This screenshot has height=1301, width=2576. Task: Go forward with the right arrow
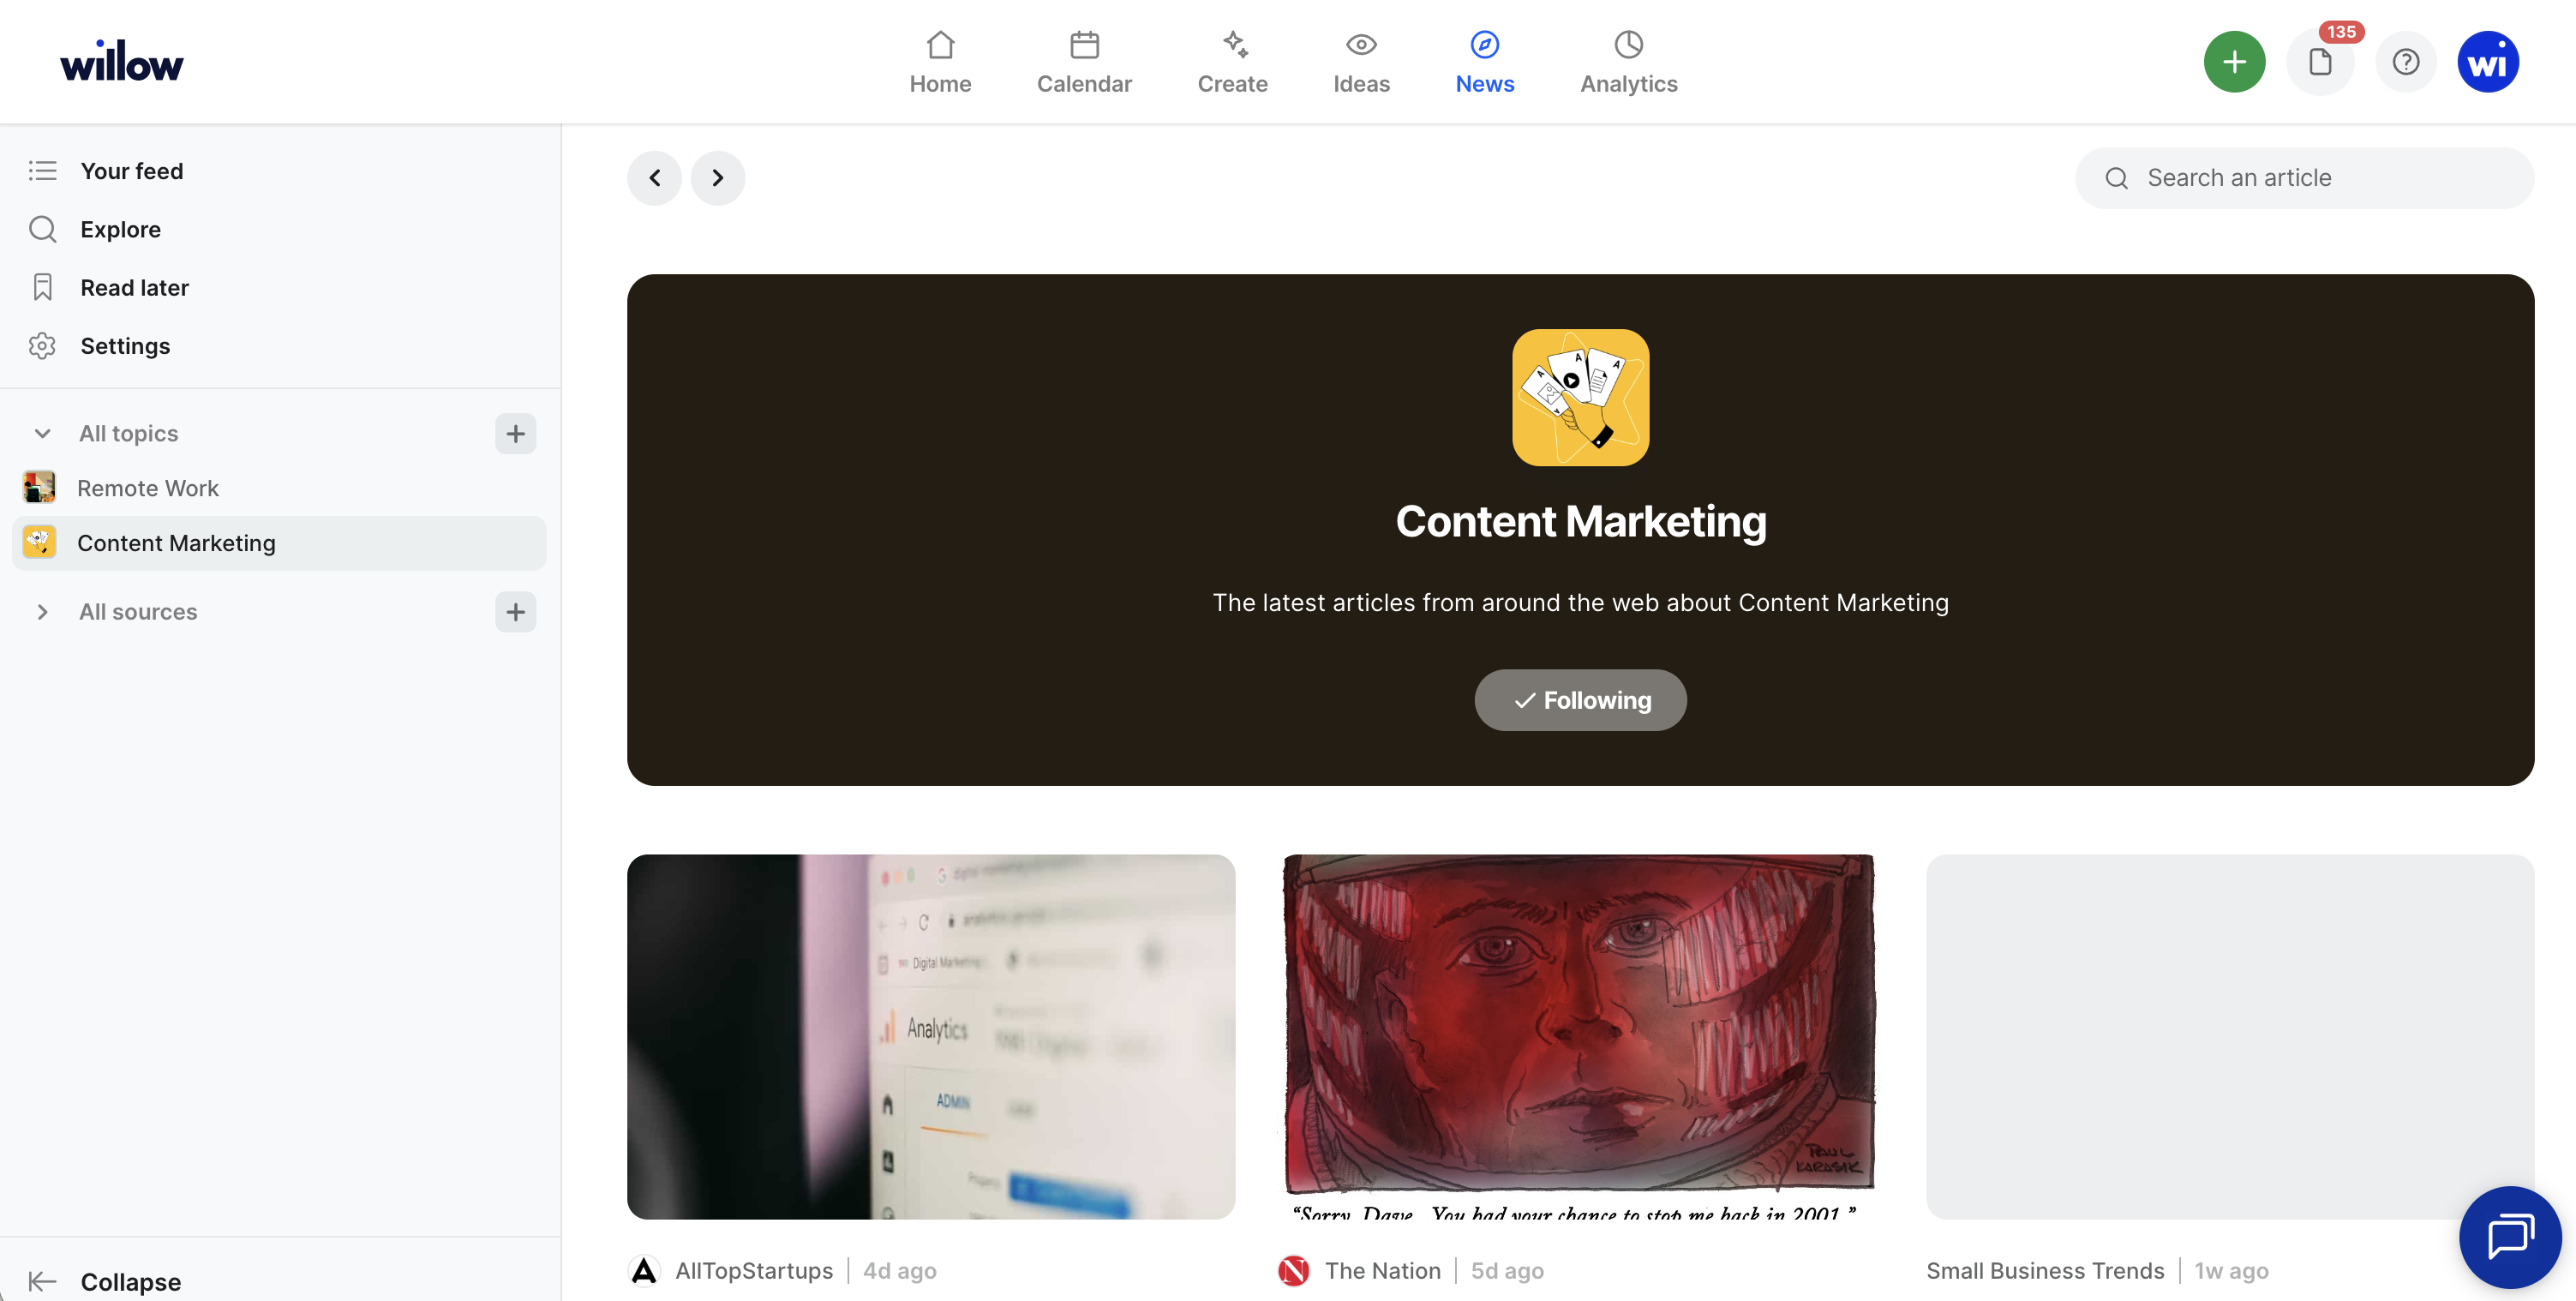(x=717, y=178)
